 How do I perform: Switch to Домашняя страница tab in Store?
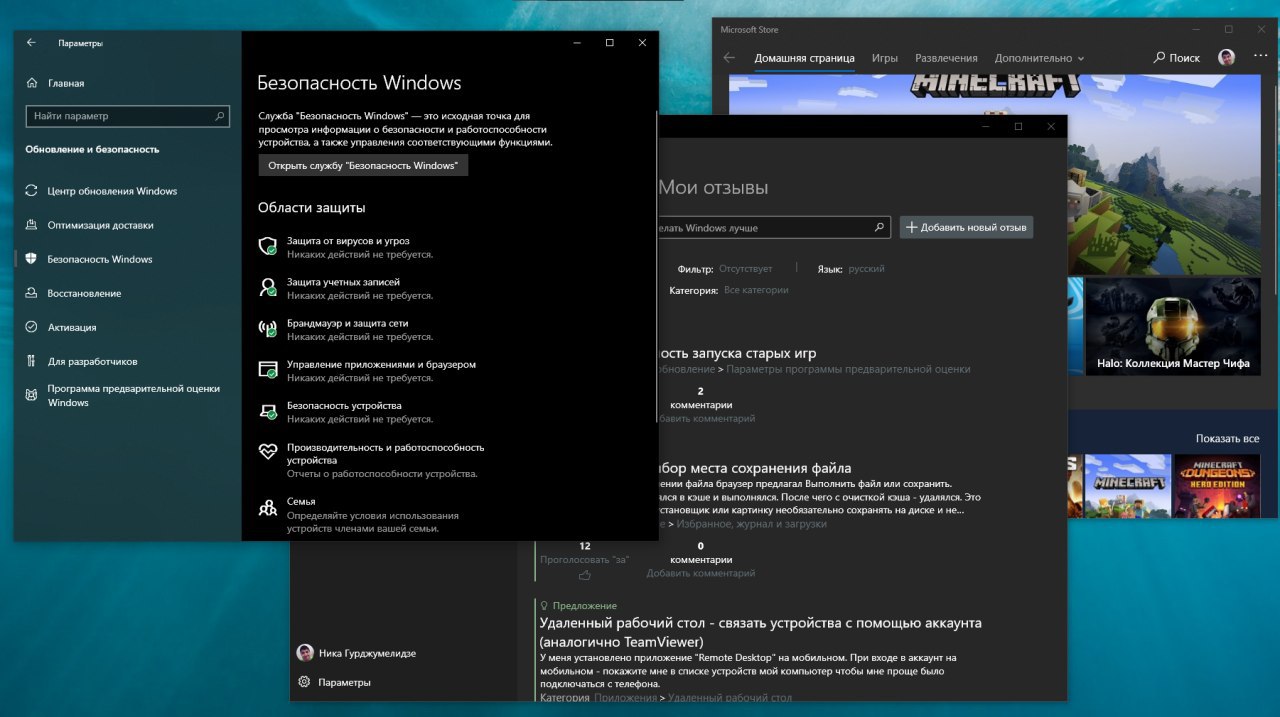tap(804, 58)
